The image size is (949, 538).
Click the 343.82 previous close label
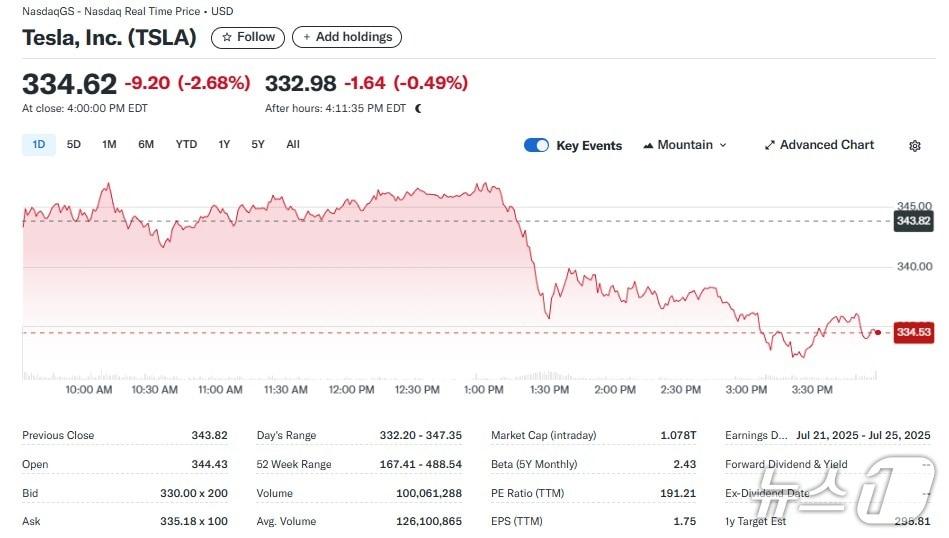click(912, 221)
